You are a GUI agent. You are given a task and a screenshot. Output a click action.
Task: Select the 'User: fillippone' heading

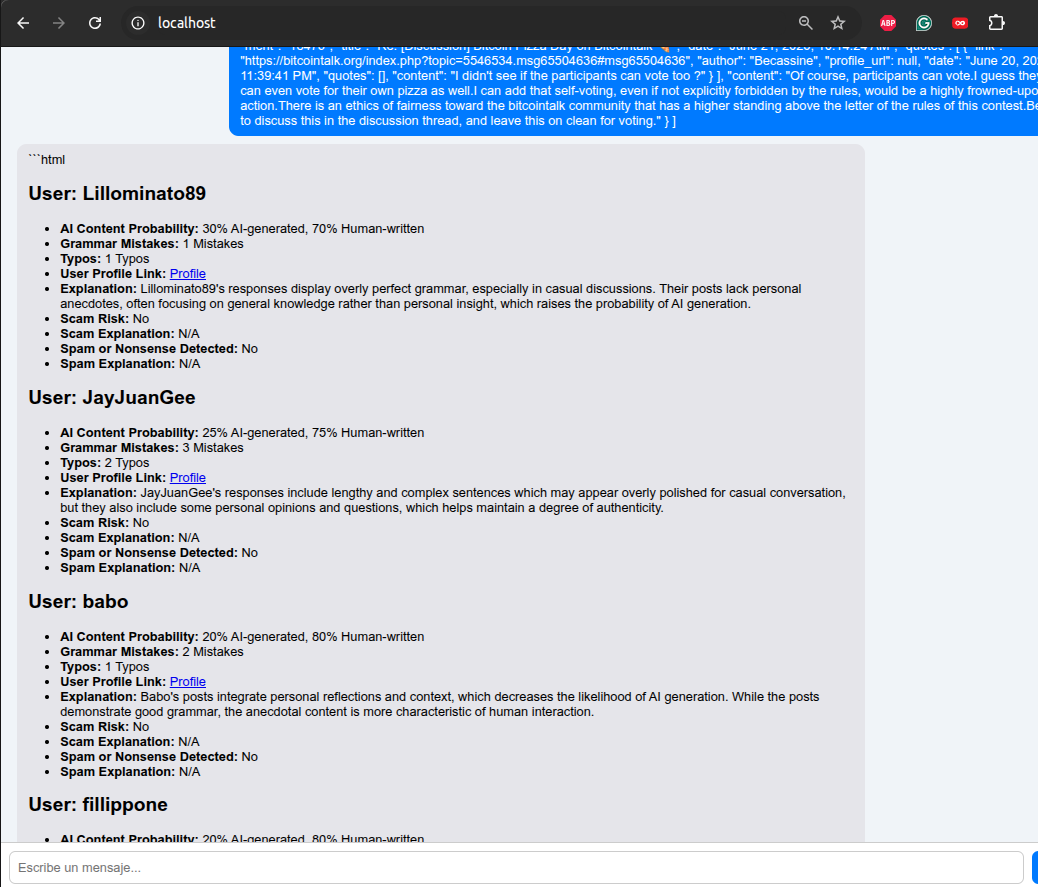98,804
